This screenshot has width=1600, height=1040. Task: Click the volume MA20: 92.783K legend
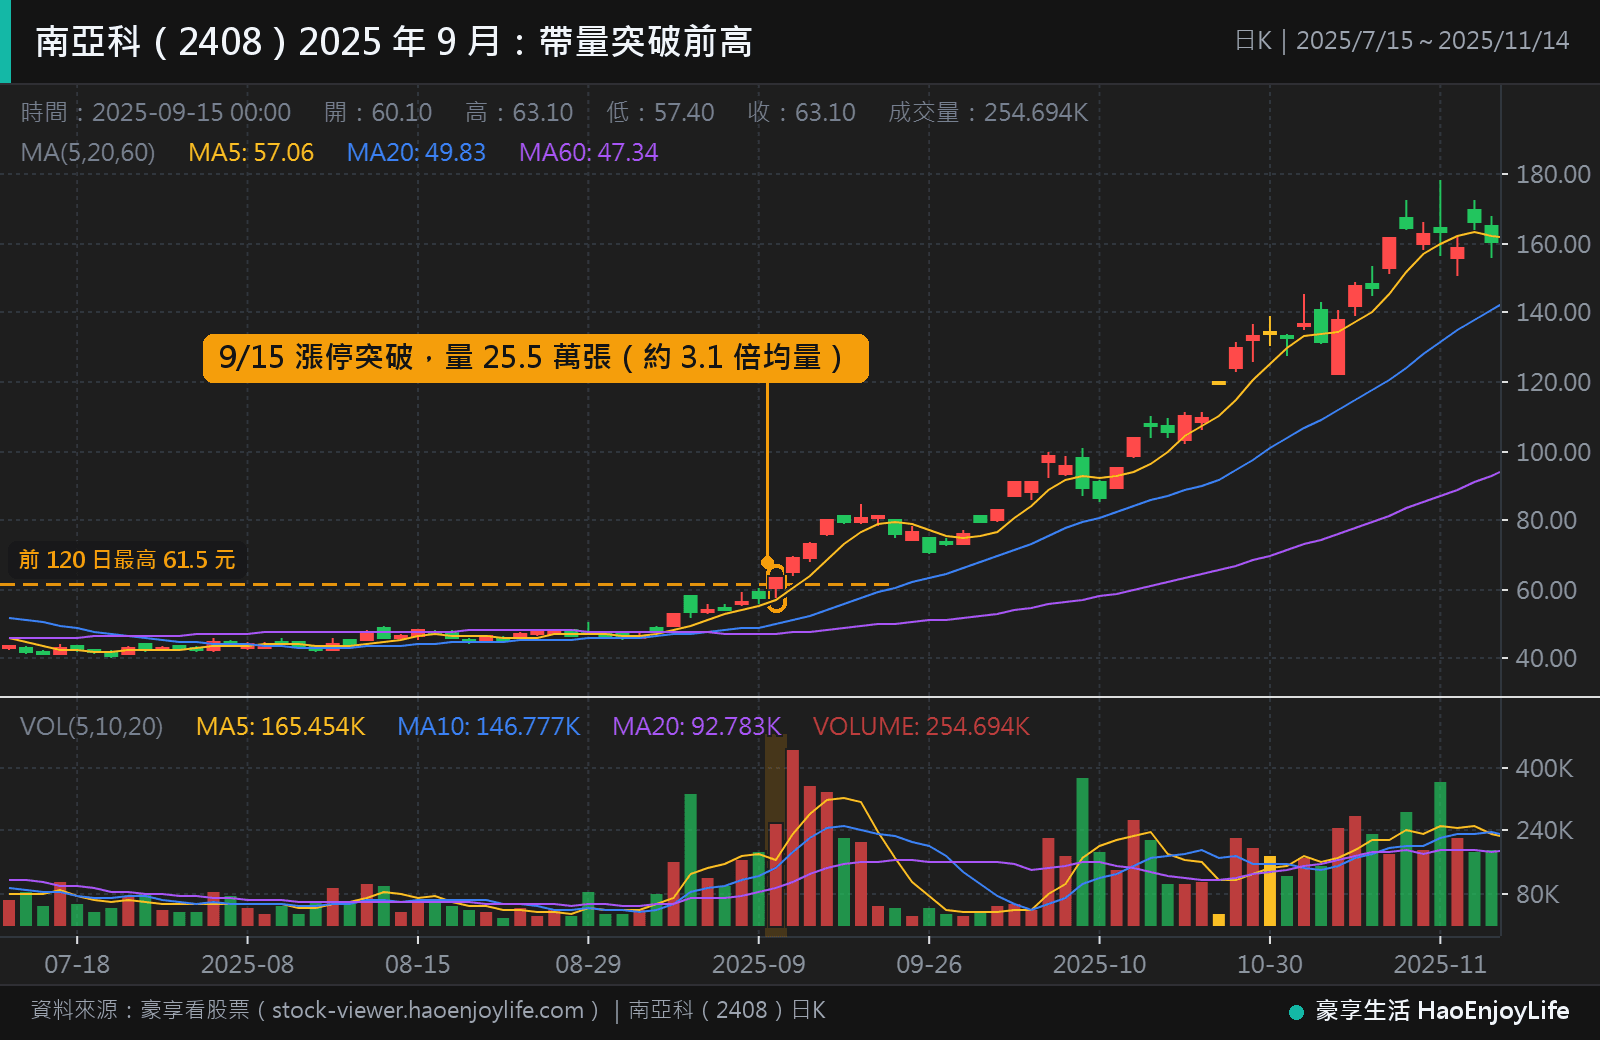tap(696, 726)
